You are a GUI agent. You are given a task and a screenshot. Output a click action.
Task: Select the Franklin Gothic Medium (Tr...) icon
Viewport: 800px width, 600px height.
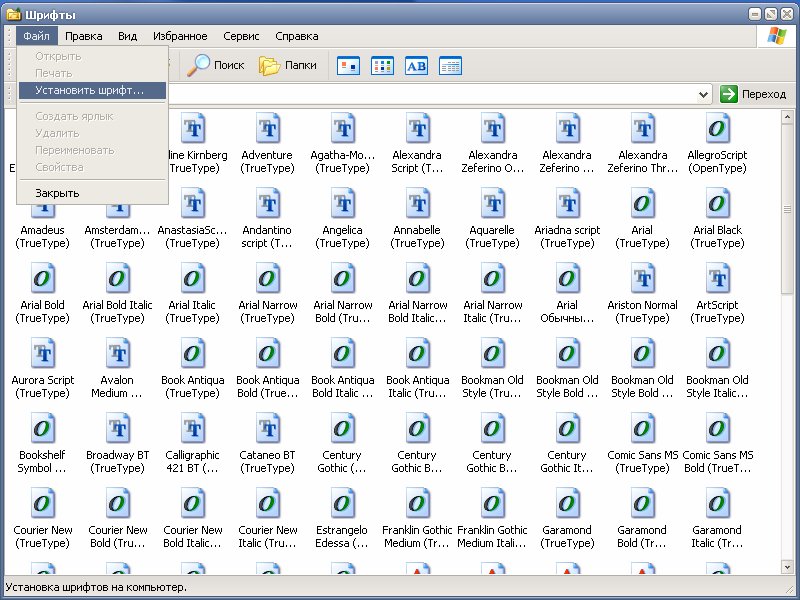pyautogui.click(x=417, y=503)
